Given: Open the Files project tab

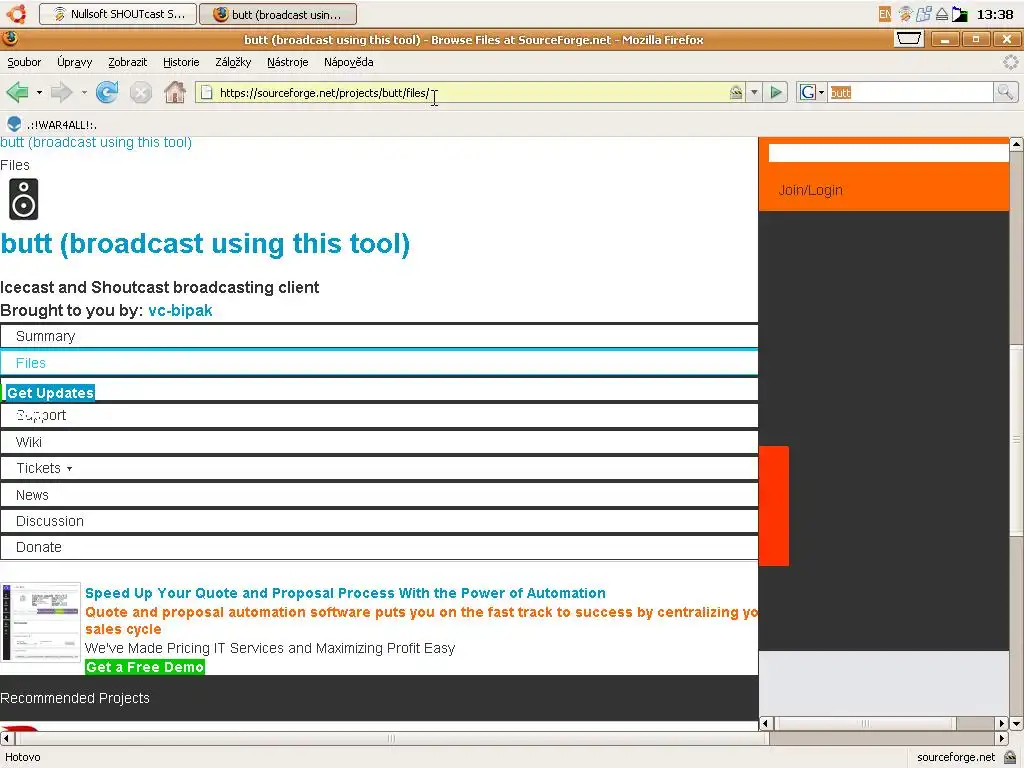Looking at the screenshot, I should click(379, 363).
